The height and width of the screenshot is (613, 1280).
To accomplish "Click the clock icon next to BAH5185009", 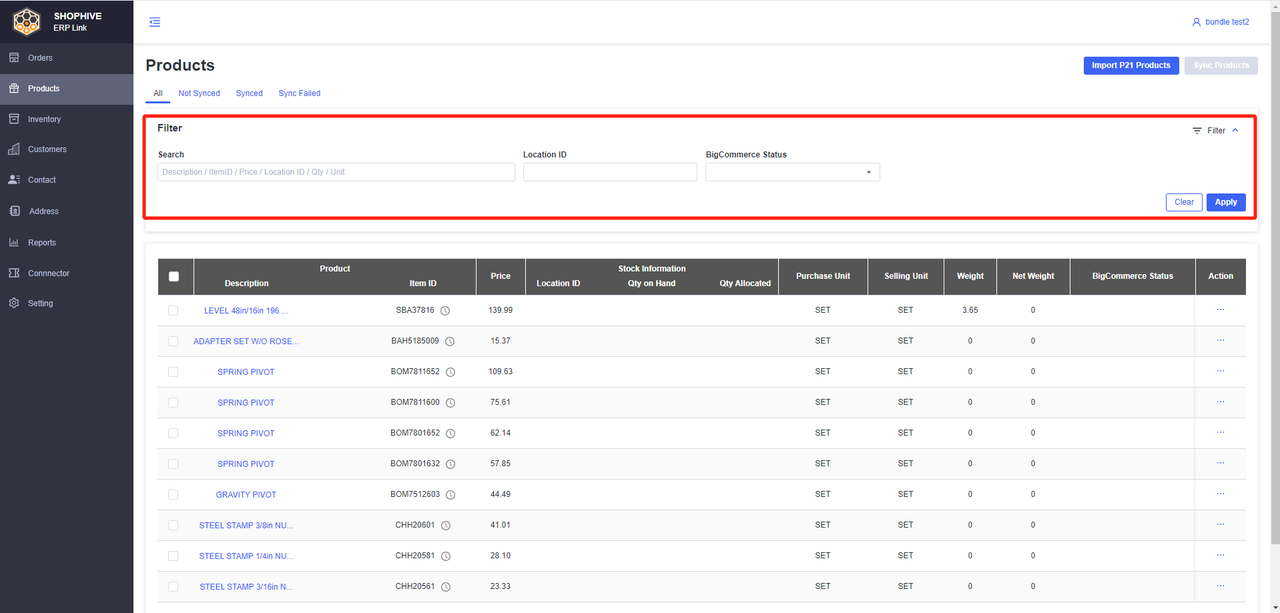I will (x=450, y=342).
